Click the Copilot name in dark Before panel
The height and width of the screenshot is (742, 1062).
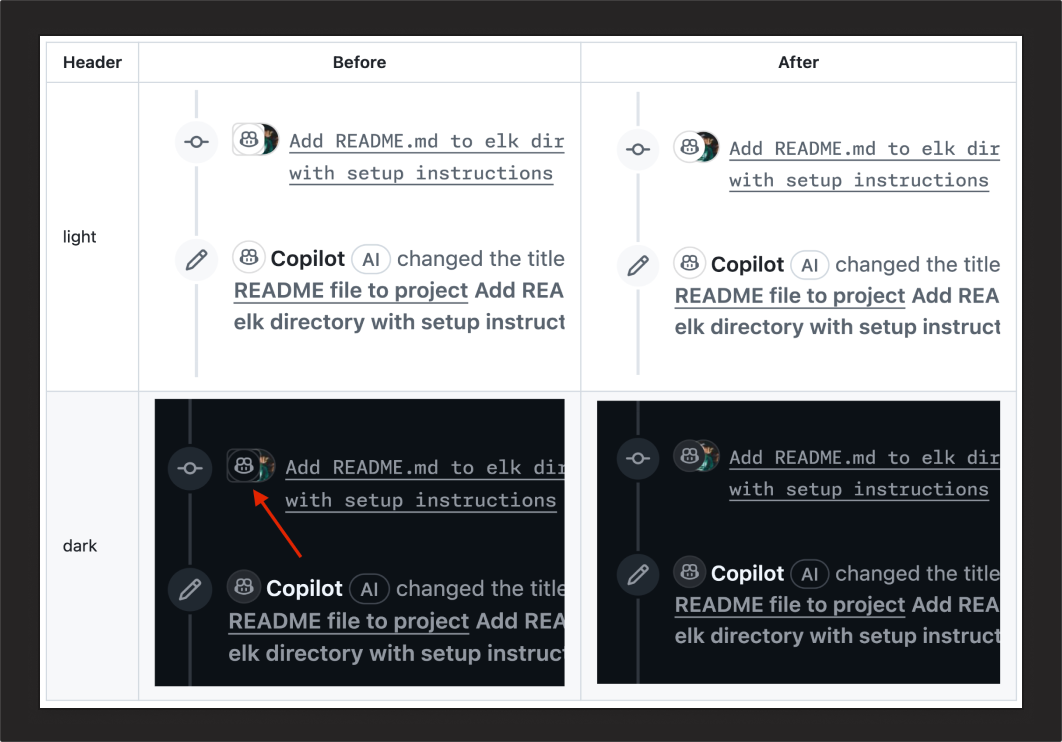click(304, 588)
